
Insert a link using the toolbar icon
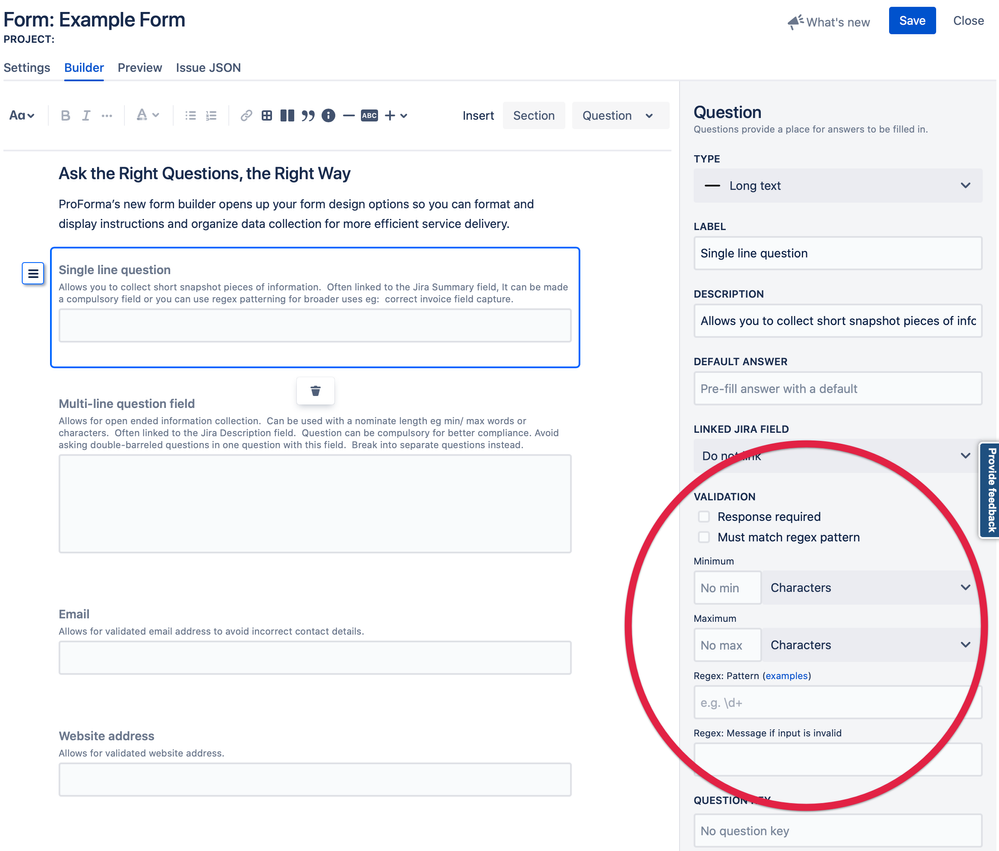click(247, 115)
